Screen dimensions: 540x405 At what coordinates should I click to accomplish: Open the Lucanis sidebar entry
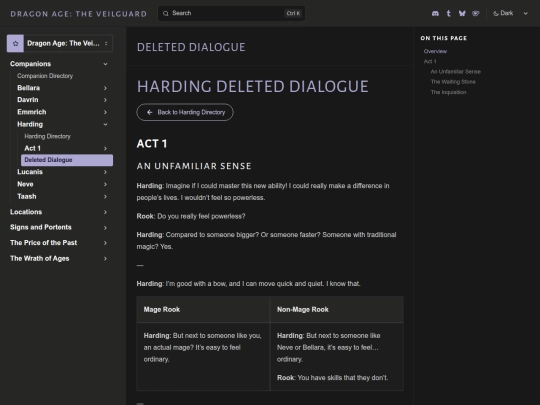point(30,172)
